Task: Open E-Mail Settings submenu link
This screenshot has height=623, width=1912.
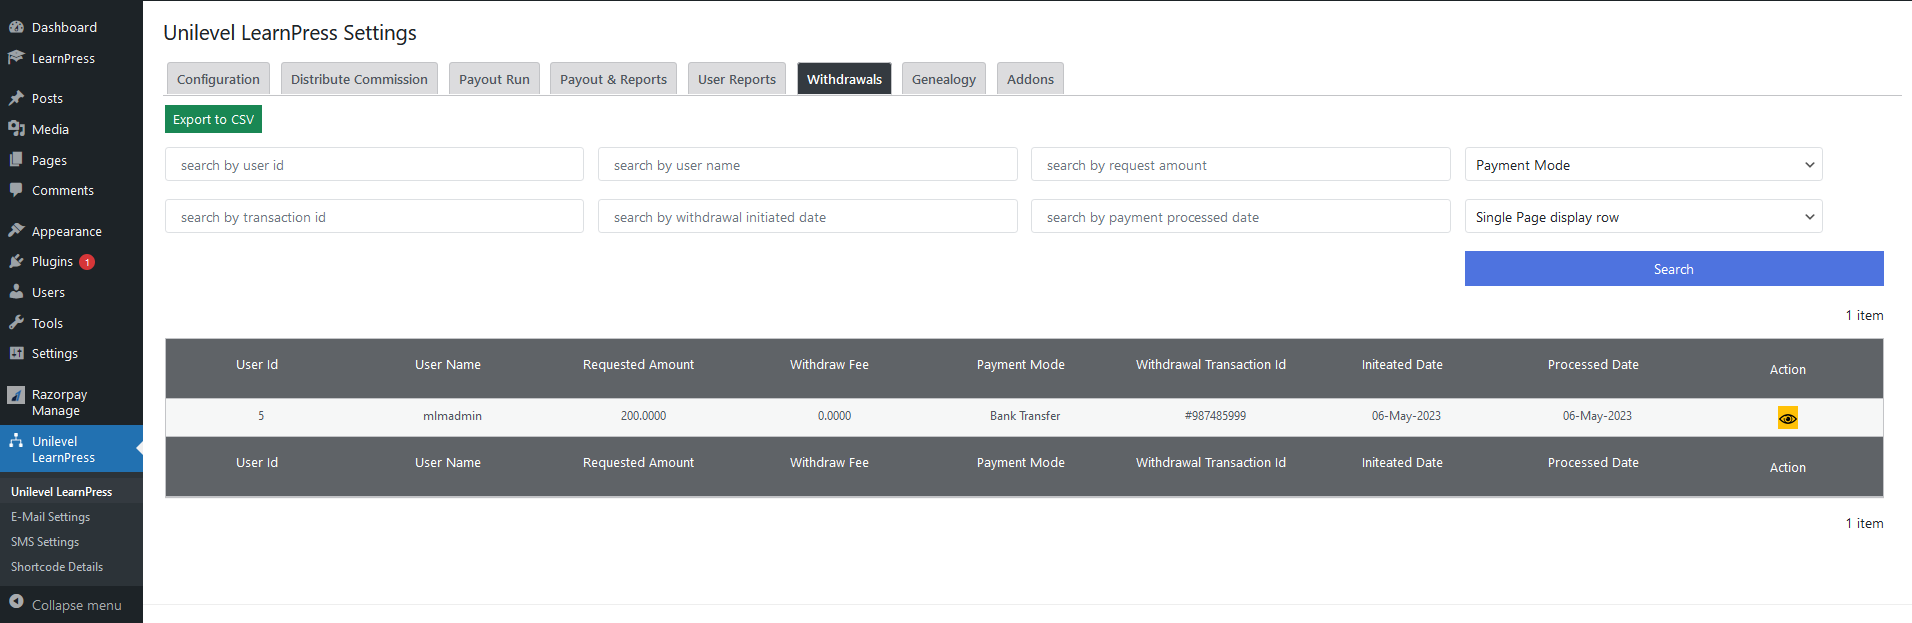Action: coord(50,517)
